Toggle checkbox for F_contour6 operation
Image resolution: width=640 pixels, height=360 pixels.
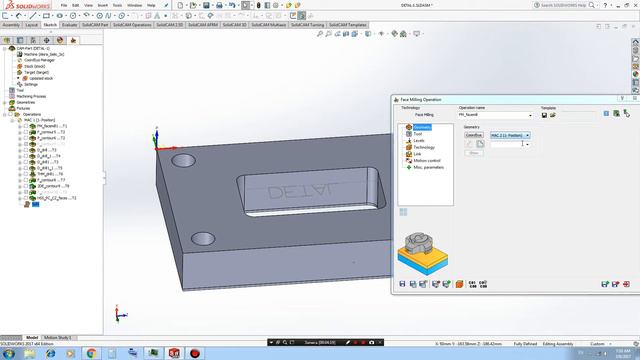(x=26, y=138)
